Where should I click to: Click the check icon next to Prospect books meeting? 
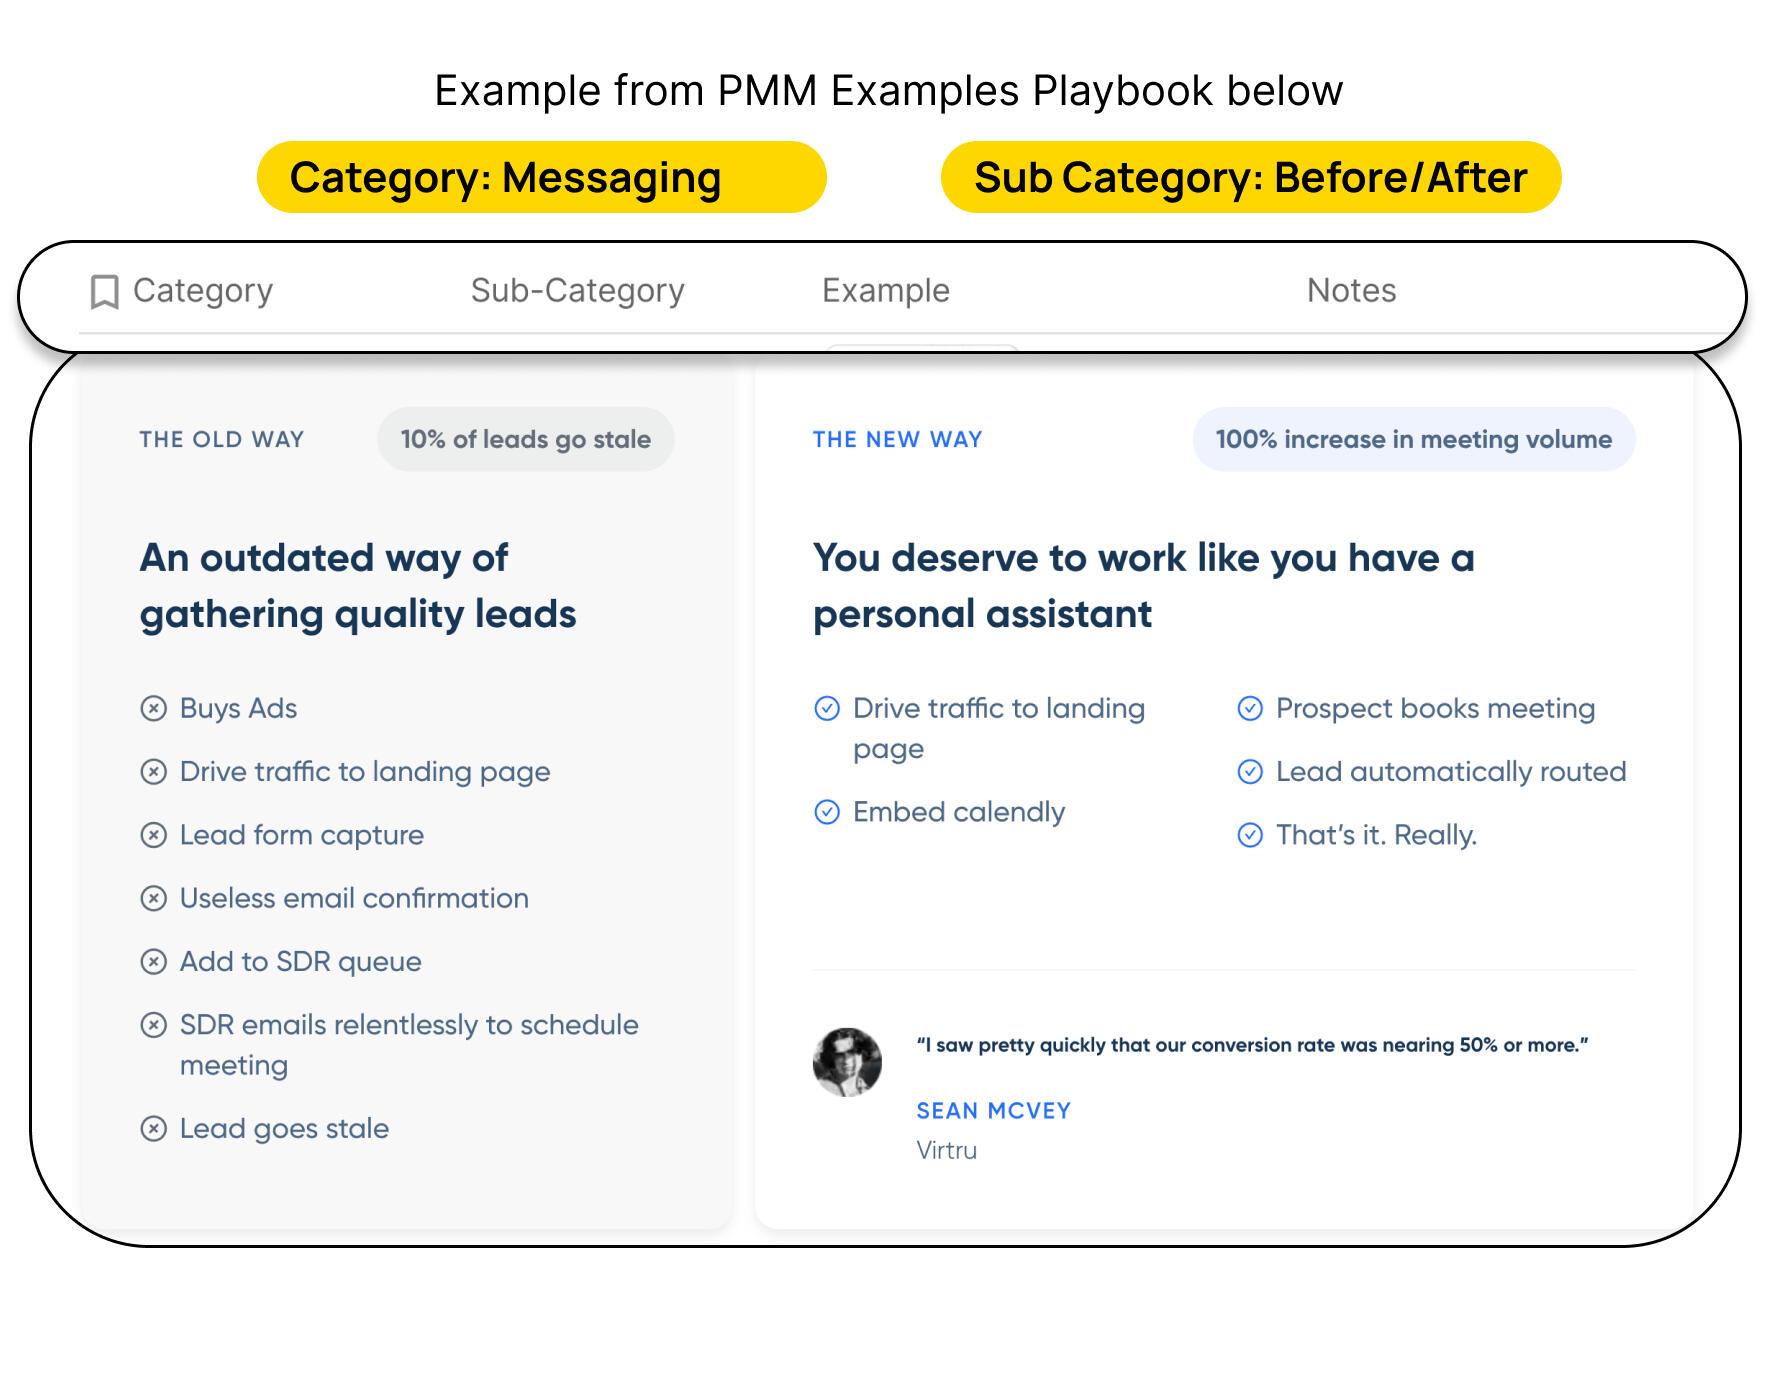1250,709
